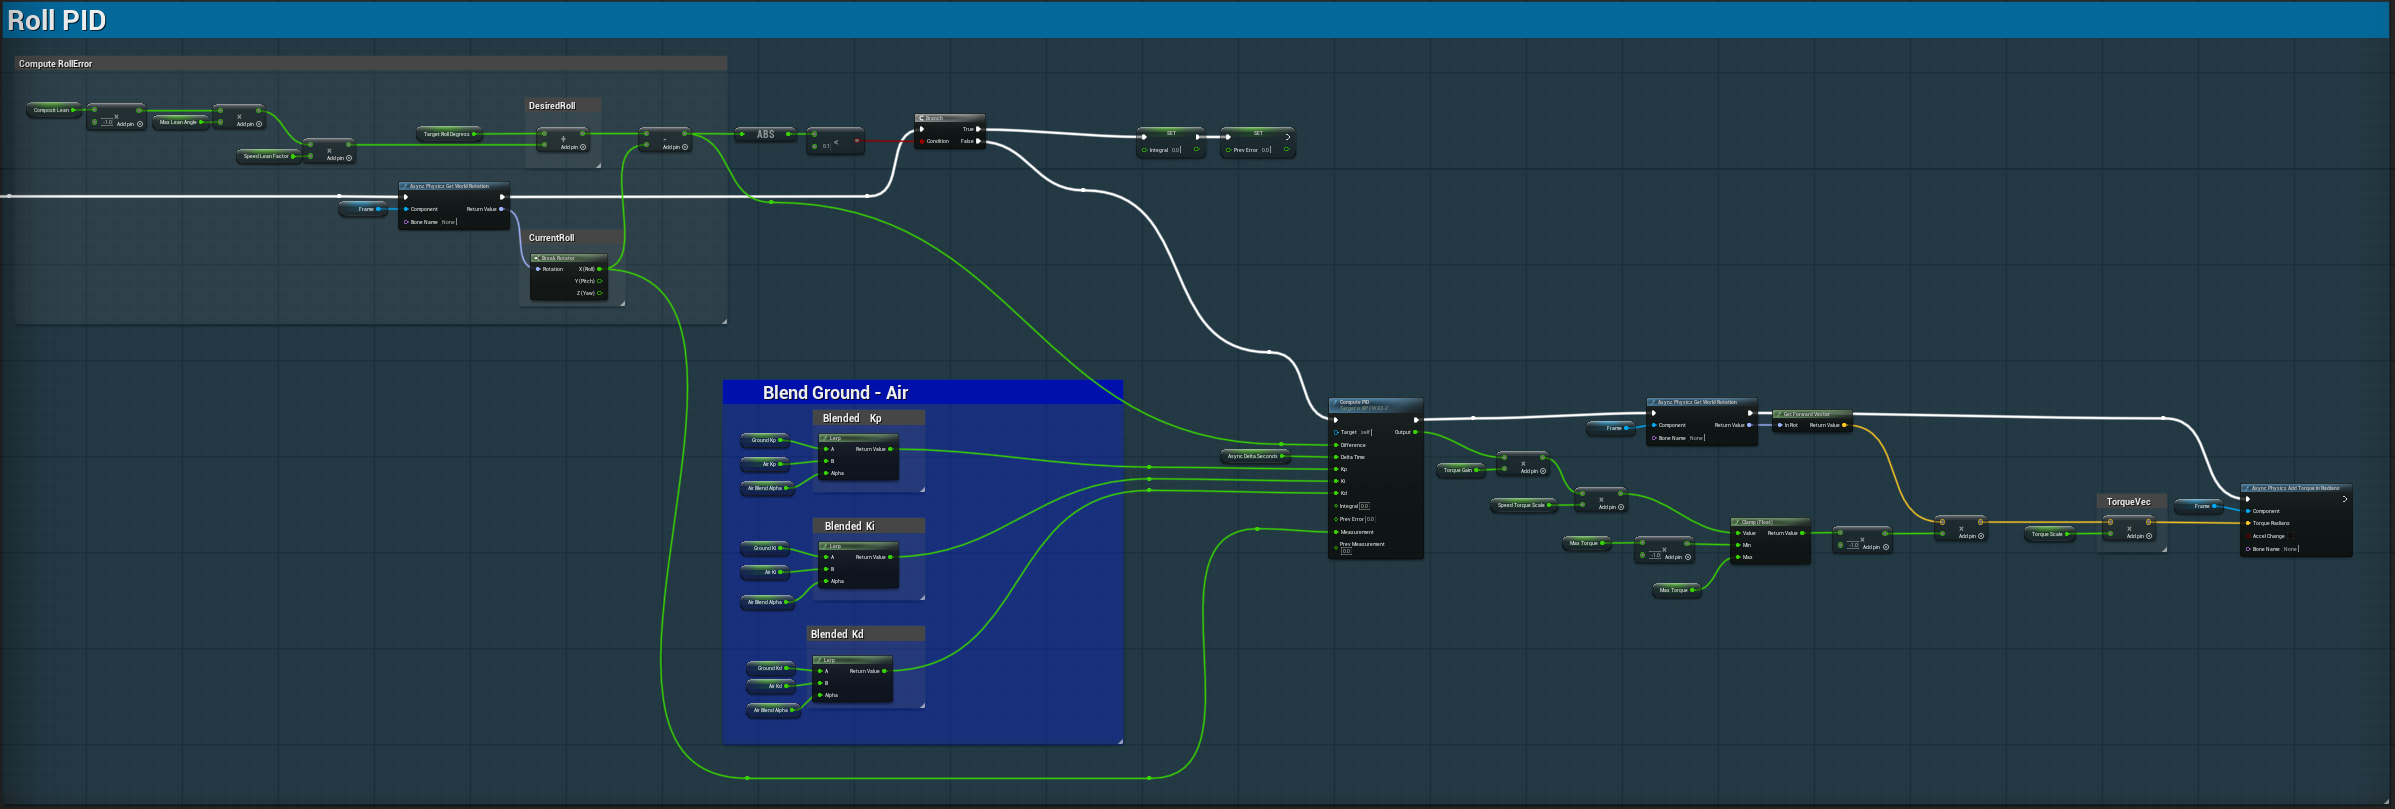This screenshot has width=2395, height=809.
Task: Click the less-than comparison node
Action: pyautogui.click(x=835, y=141)
